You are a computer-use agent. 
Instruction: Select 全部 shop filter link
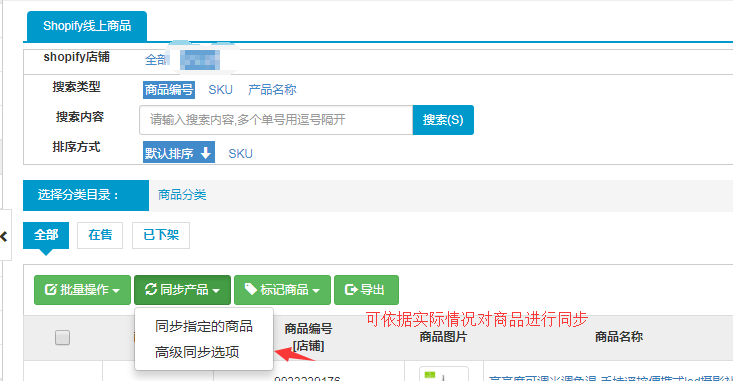click(156, 60)
